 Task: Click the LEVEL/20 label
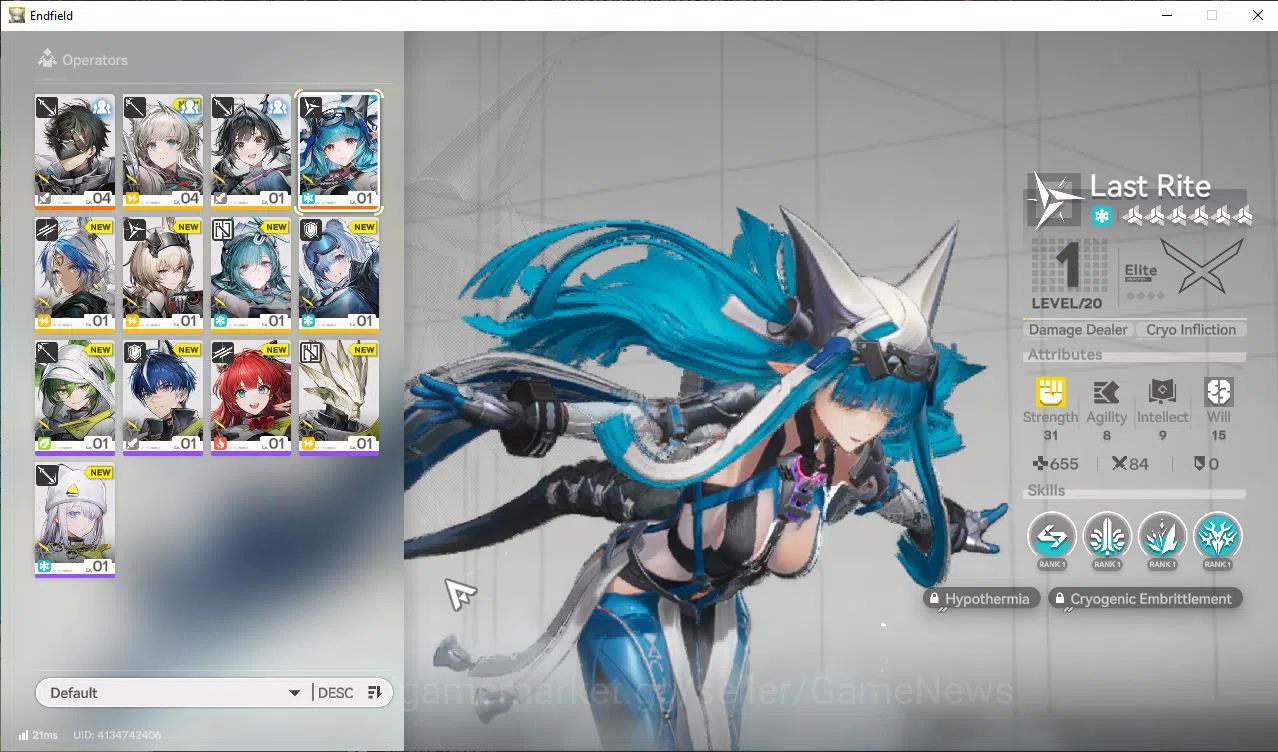(x=1065, y=303)
